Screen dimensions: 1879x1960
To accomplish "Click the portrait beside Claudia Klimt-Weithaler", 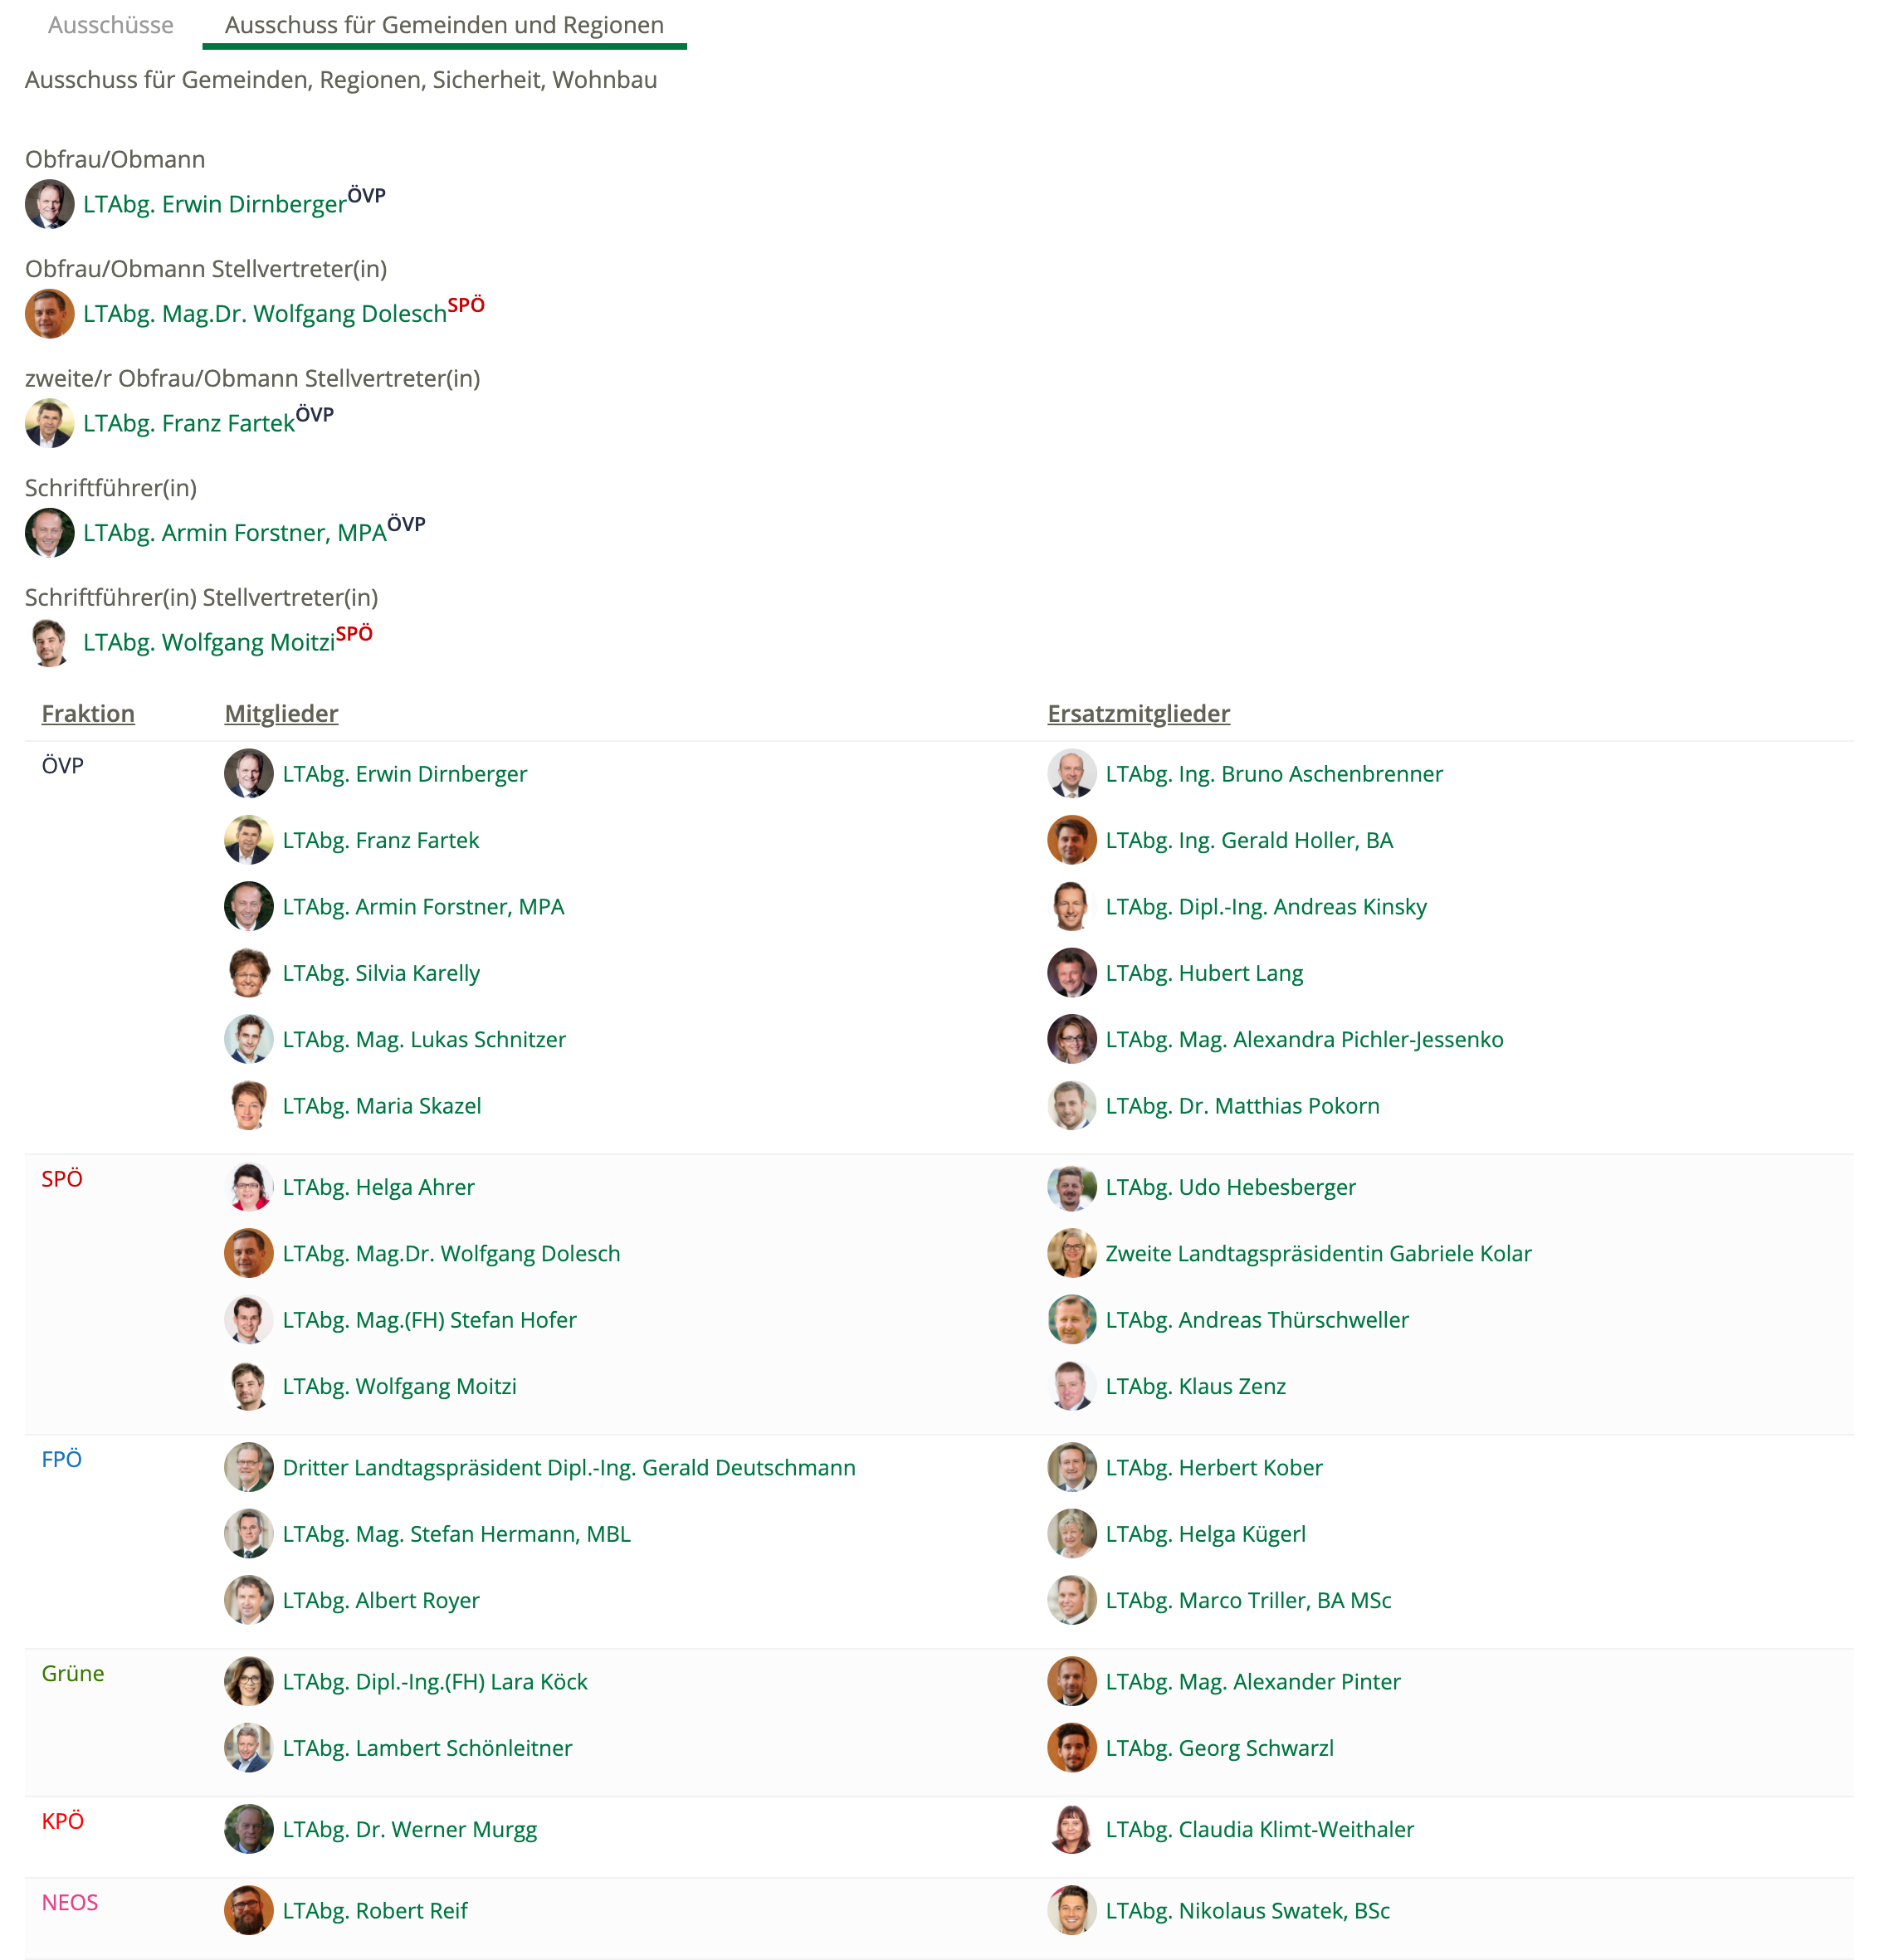I will click(1072, 1829).
